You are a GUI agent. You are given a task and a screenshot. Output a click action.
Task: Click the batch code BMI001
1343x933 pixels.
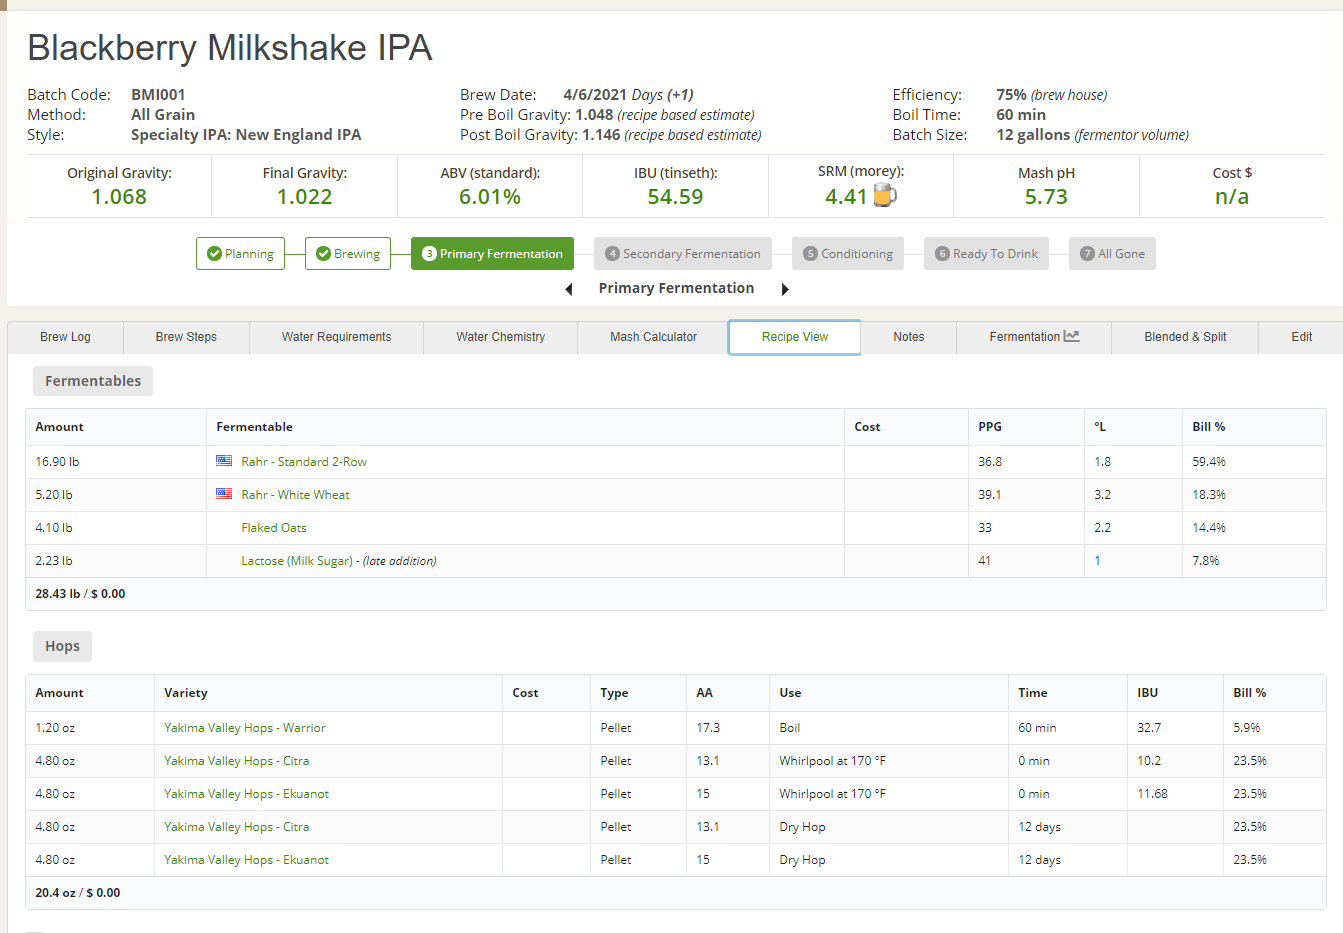point(158,95)
